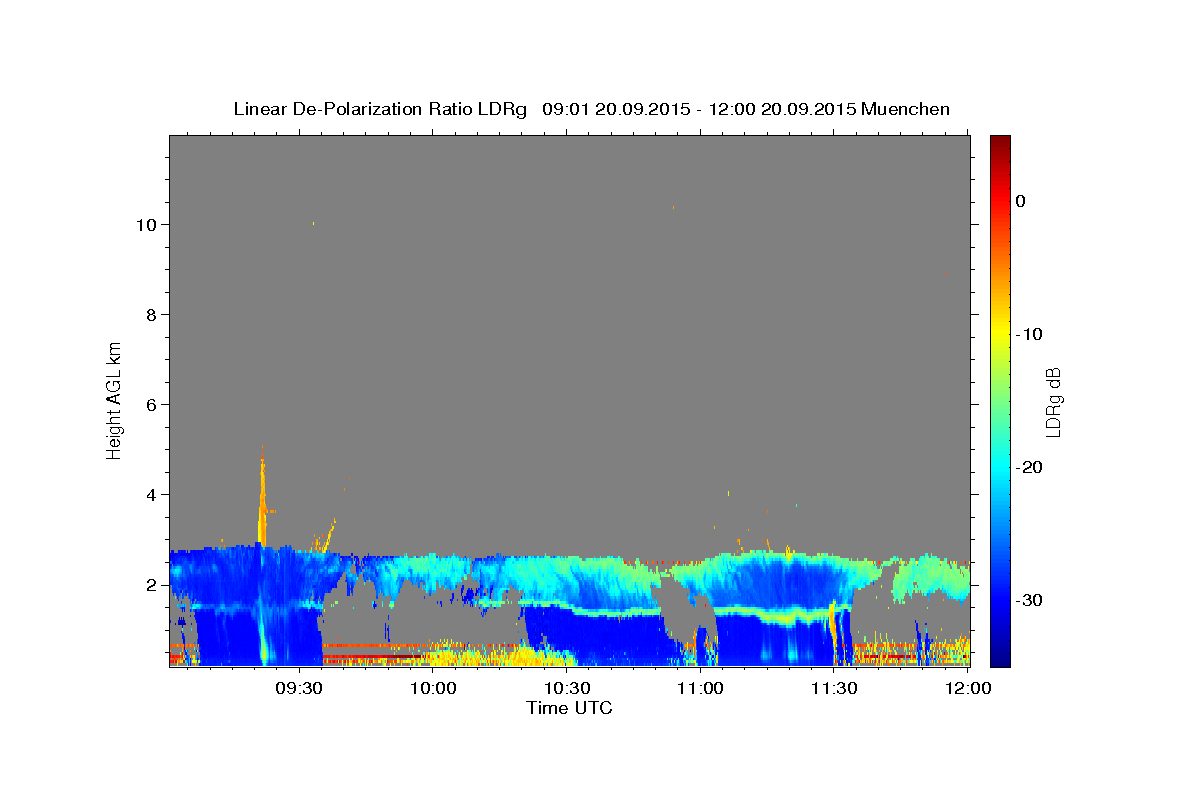Click the '11:00' time axis label
This screenshot has width=1200, height=800.
(701, 689)
